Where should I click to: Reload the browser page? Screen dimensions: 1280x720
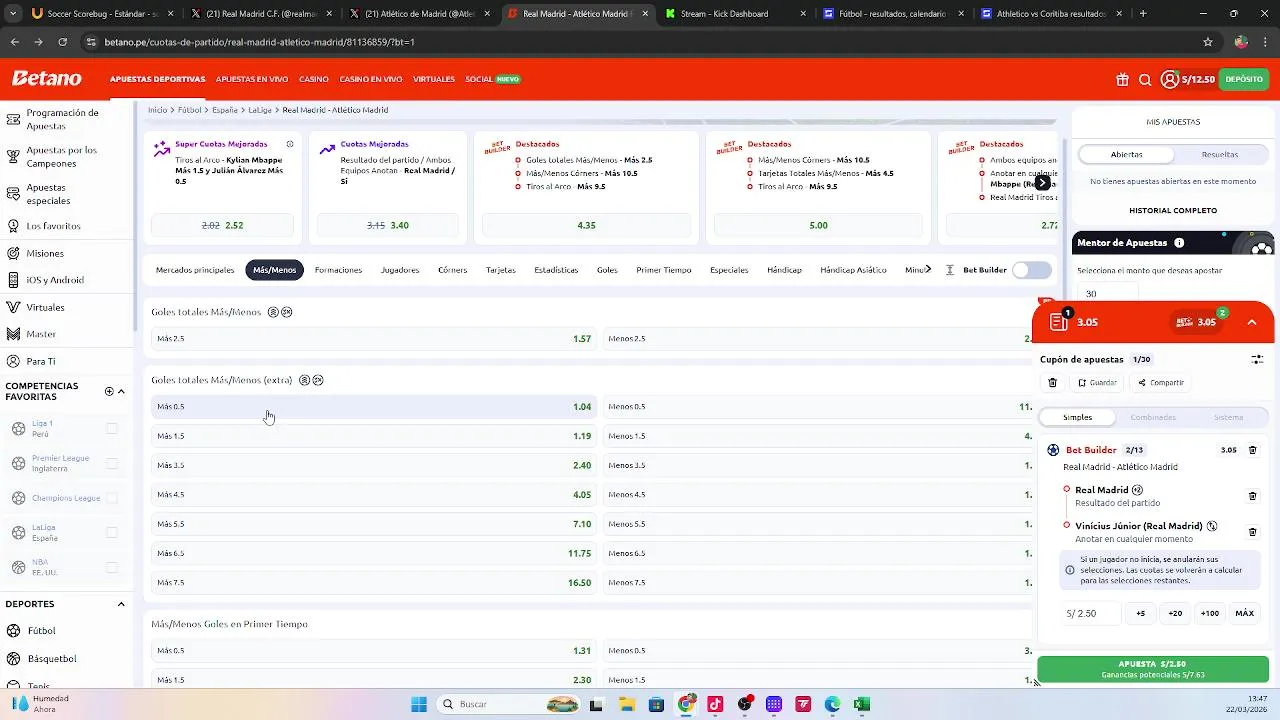(62, 42)
